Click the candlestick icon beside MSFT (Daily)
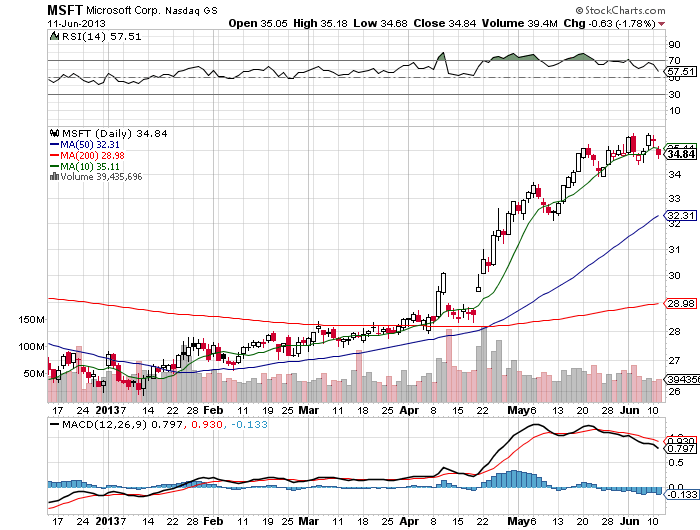 (x=54, y=133)
